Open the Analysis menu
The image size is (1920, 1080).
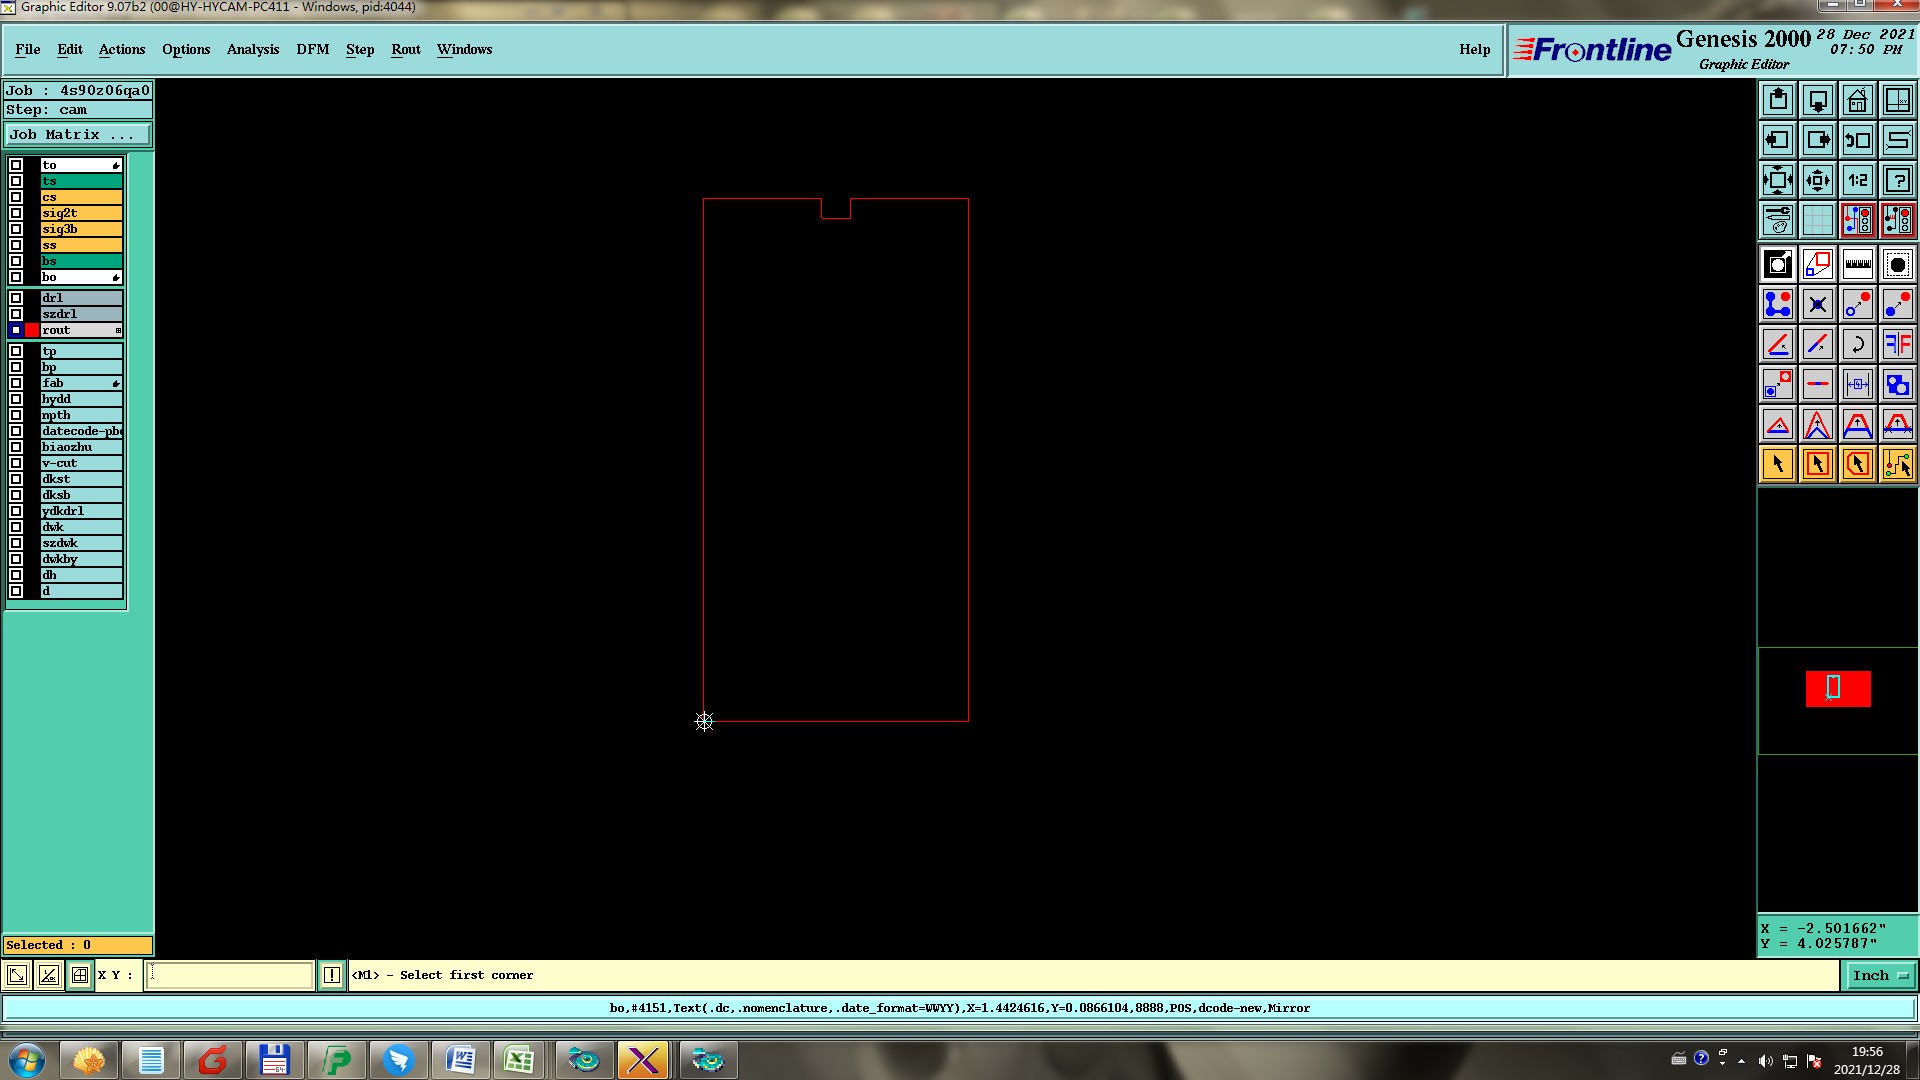click(252, 49)
